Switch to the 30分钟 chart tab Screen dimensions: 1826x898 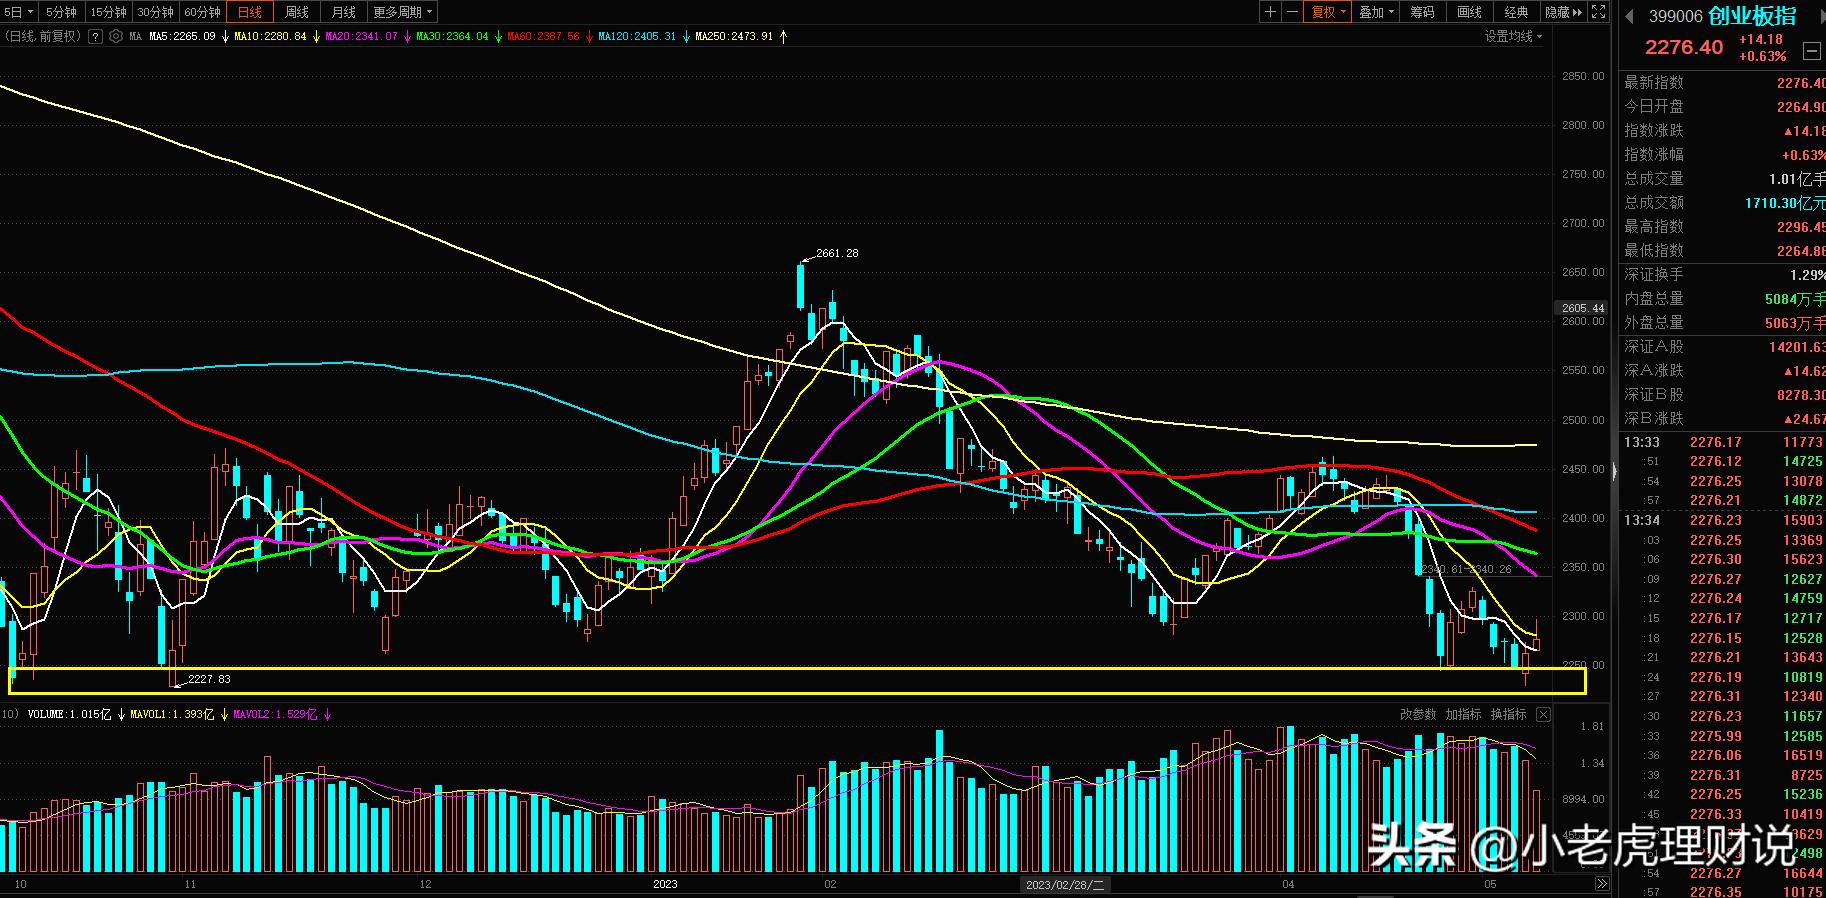click(x=155, y=12)
